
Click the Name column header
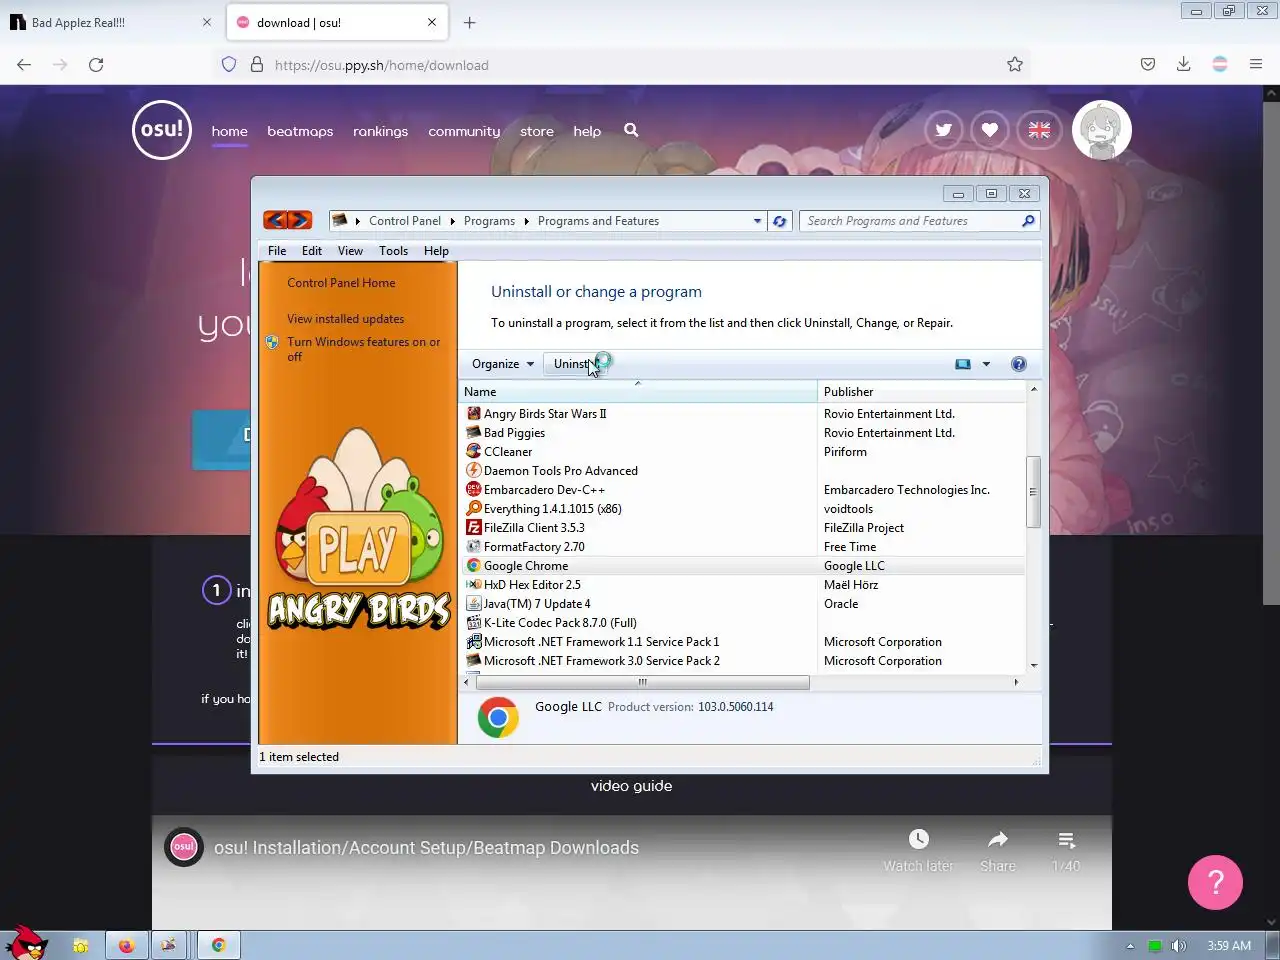click(638, 392)
